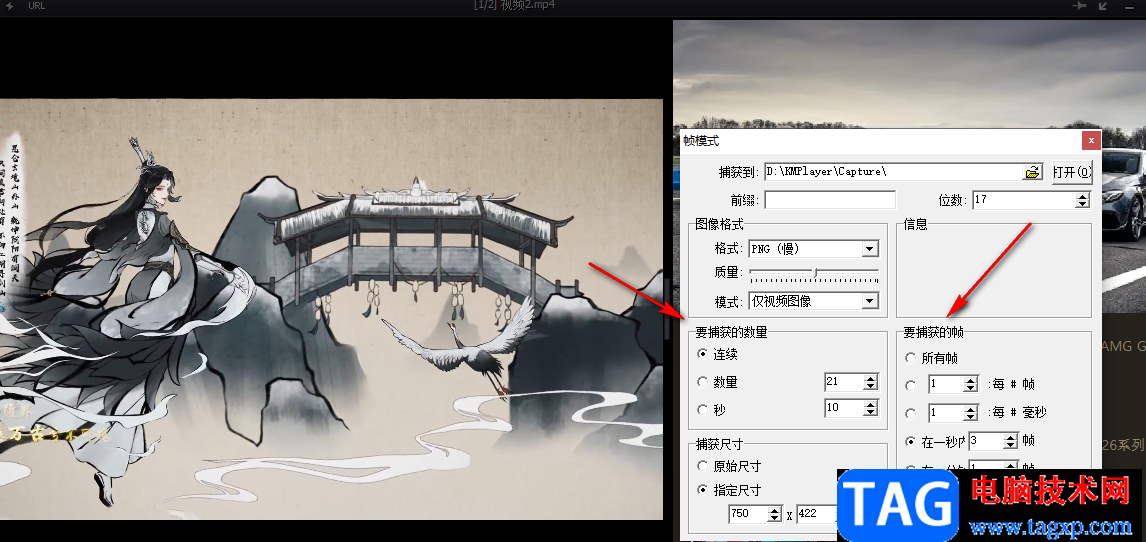This screenshot has height=542, width=1146.
Task: Click the 数量 spinner arrows beside 21
Action: 870,382
